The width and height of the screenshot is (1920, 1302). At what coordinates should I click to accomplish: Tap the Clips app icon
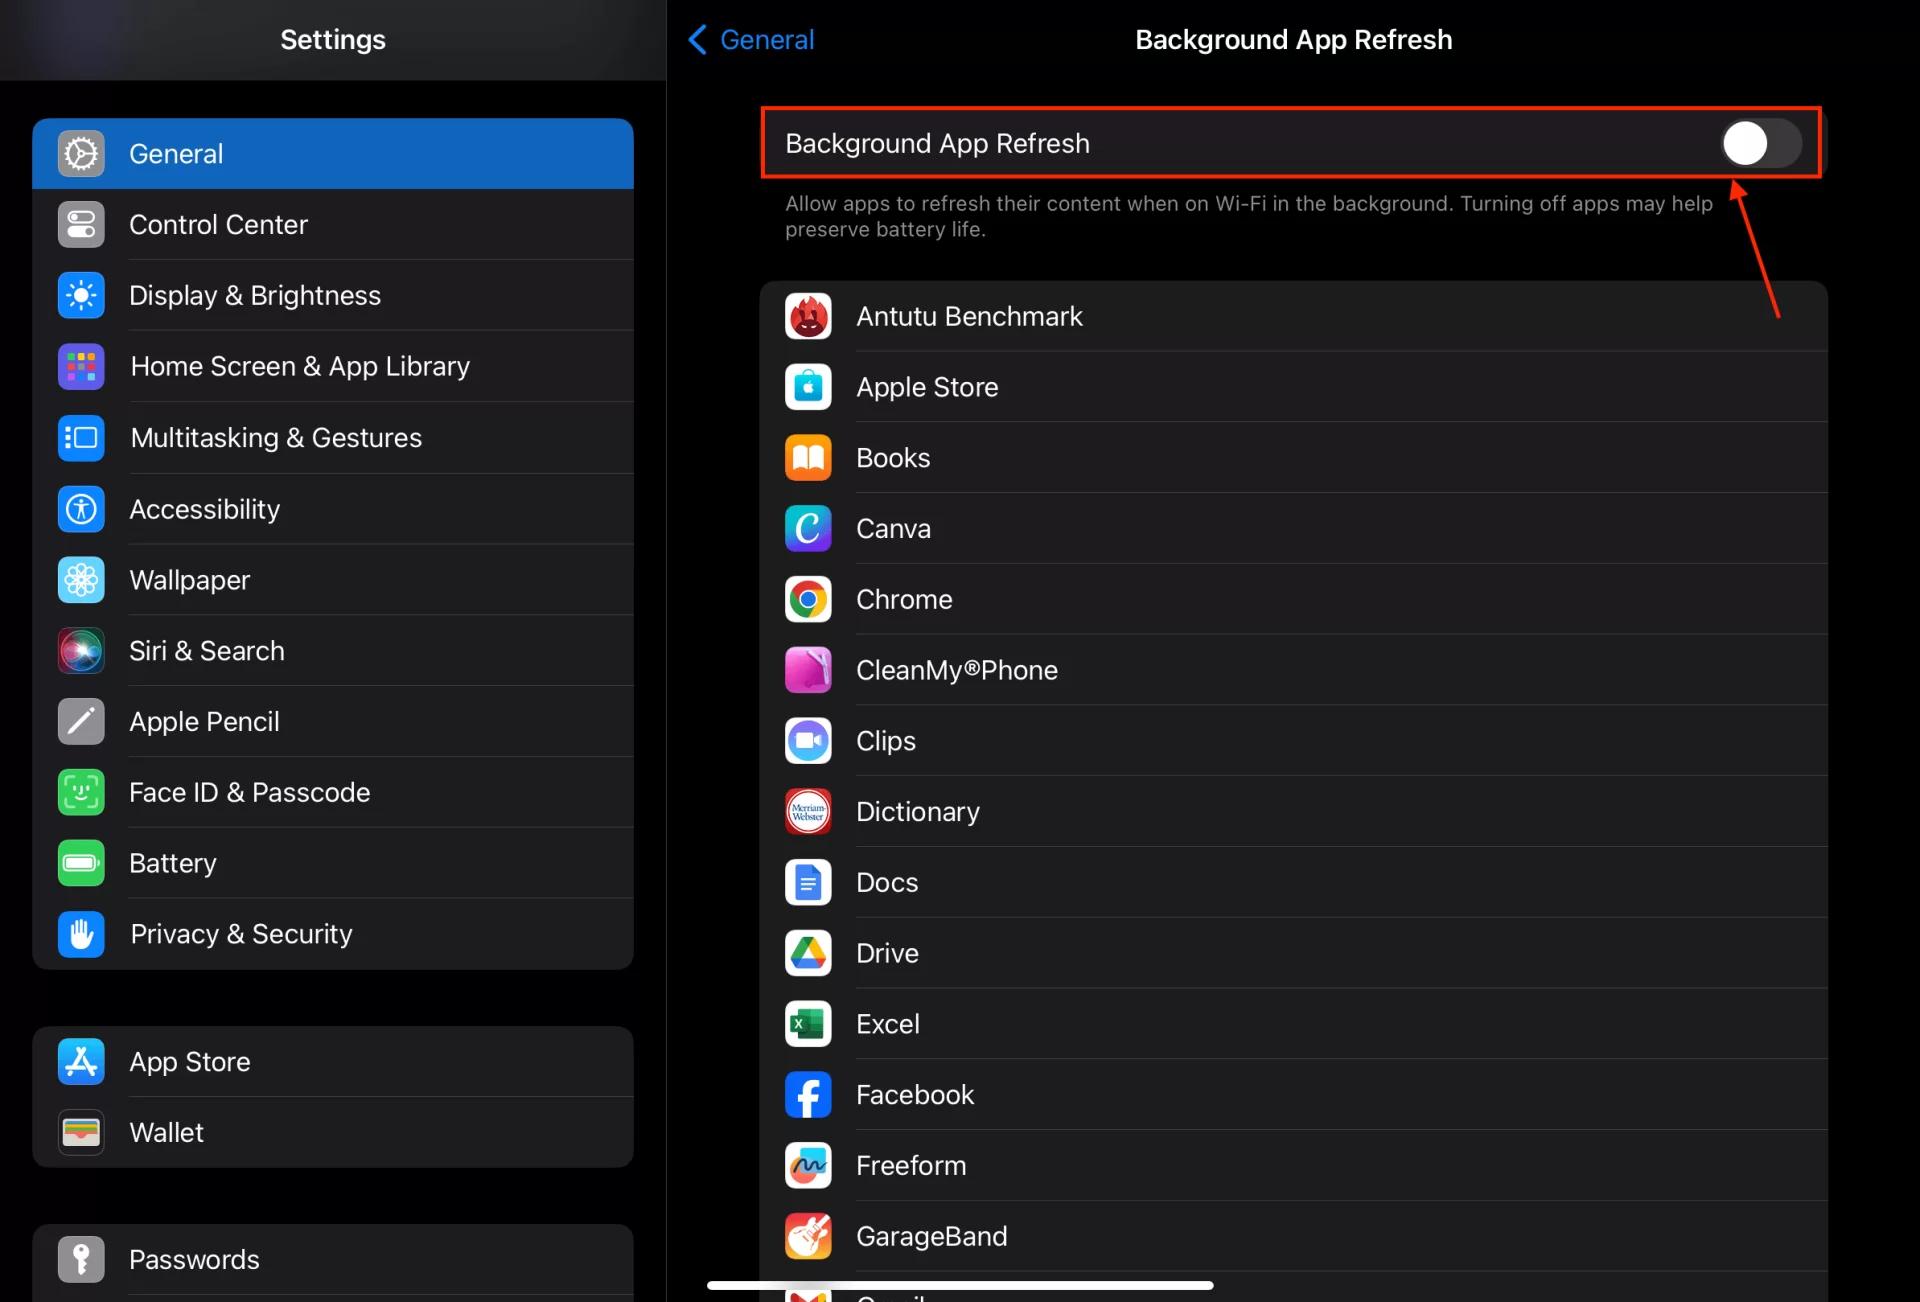tap(808, 742)
